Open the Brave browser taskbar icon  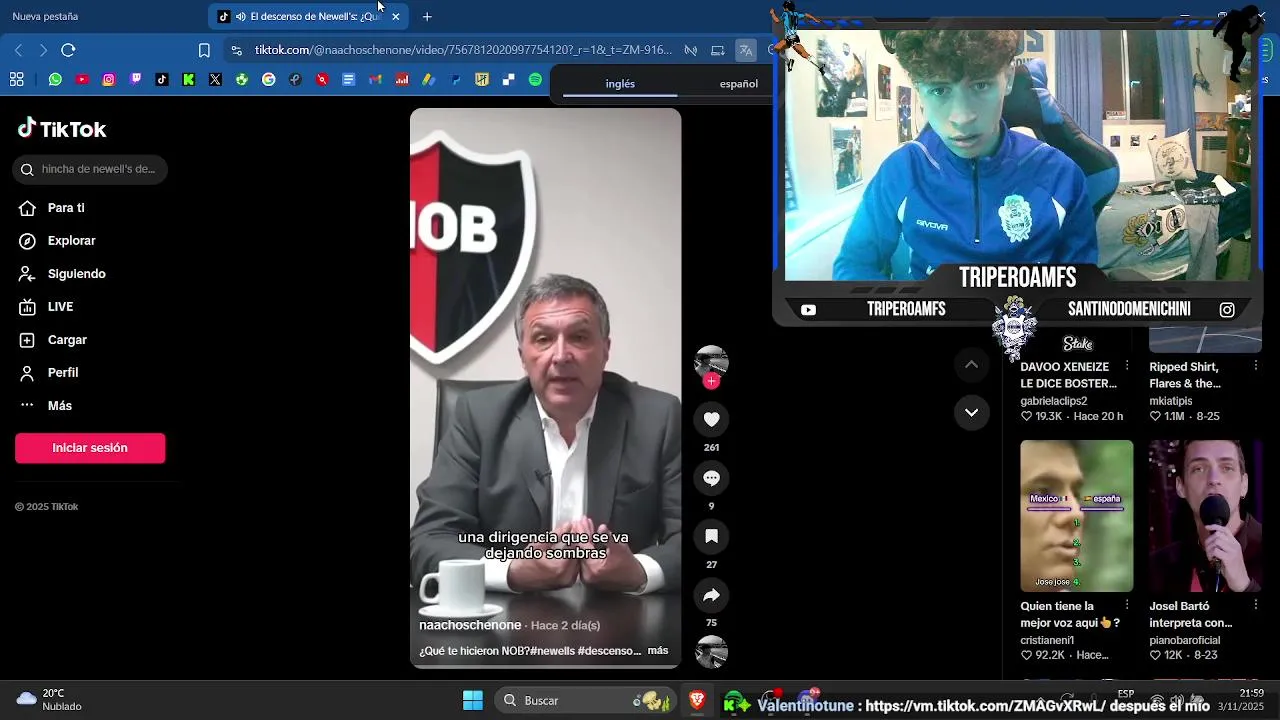[697, 700]
